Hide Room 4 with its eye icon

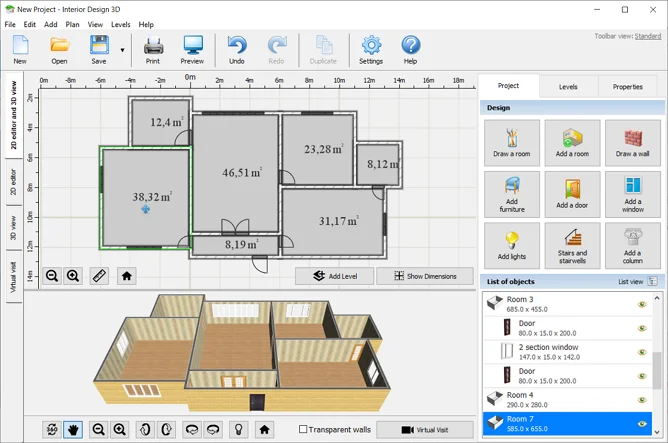tap(642, 400)
